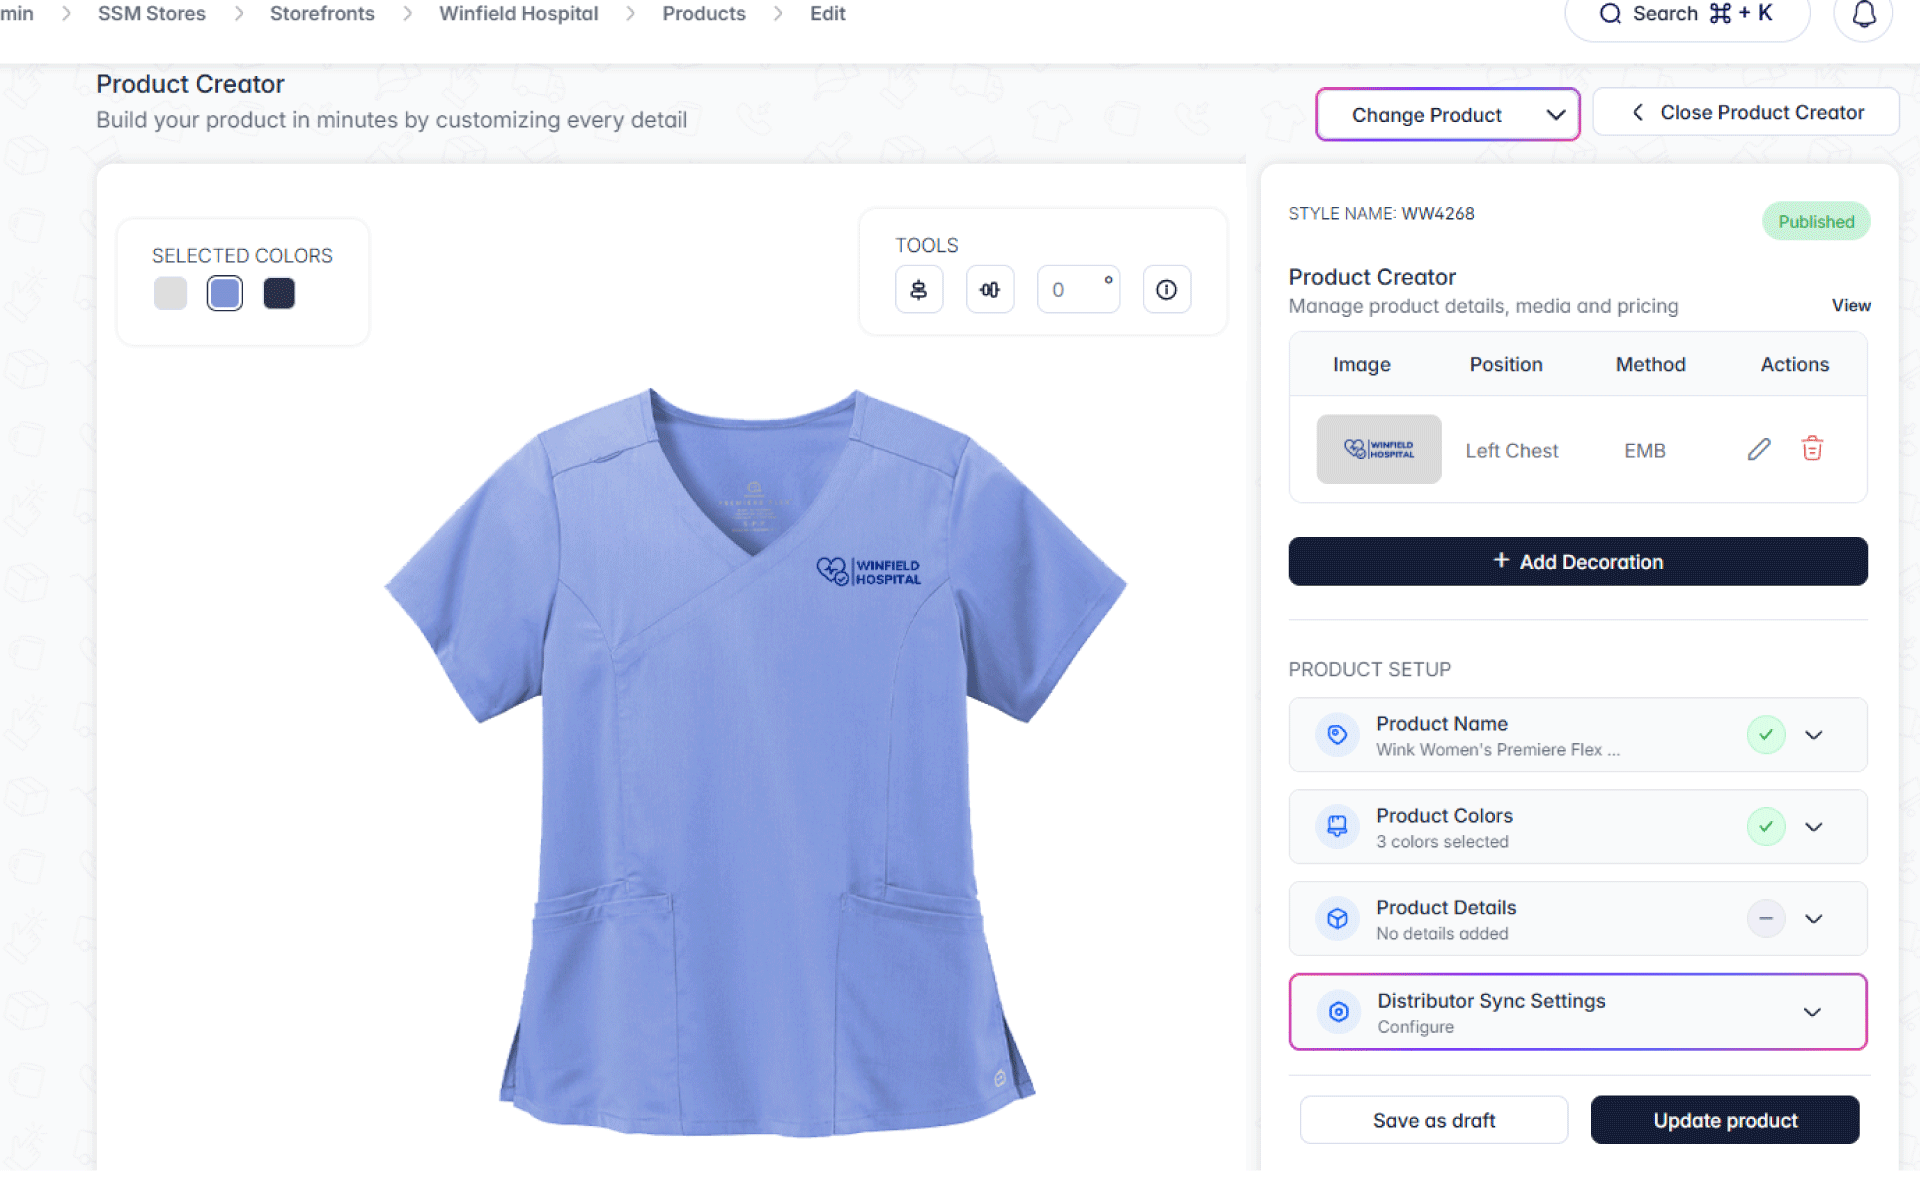This screenshot has height=1204, width=1920.
Task: Click the Update product button
Action: [1725, 1120]
